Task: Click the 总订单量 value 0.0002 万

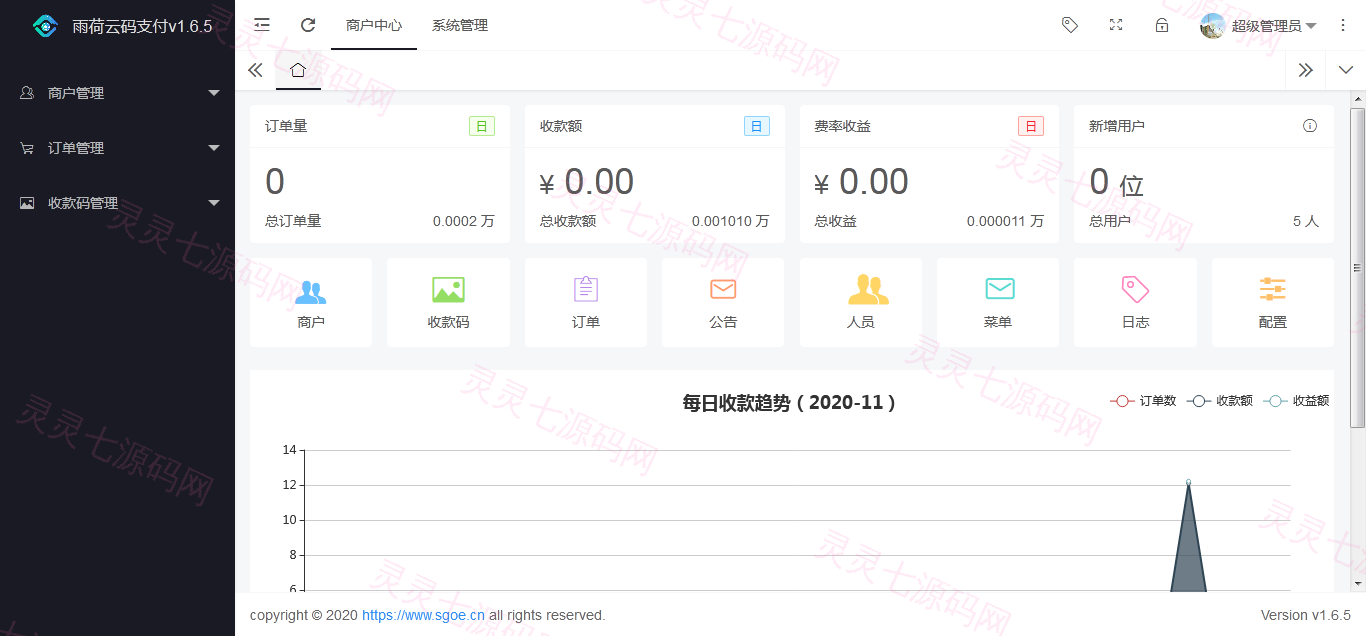Action: pos(464,221)
